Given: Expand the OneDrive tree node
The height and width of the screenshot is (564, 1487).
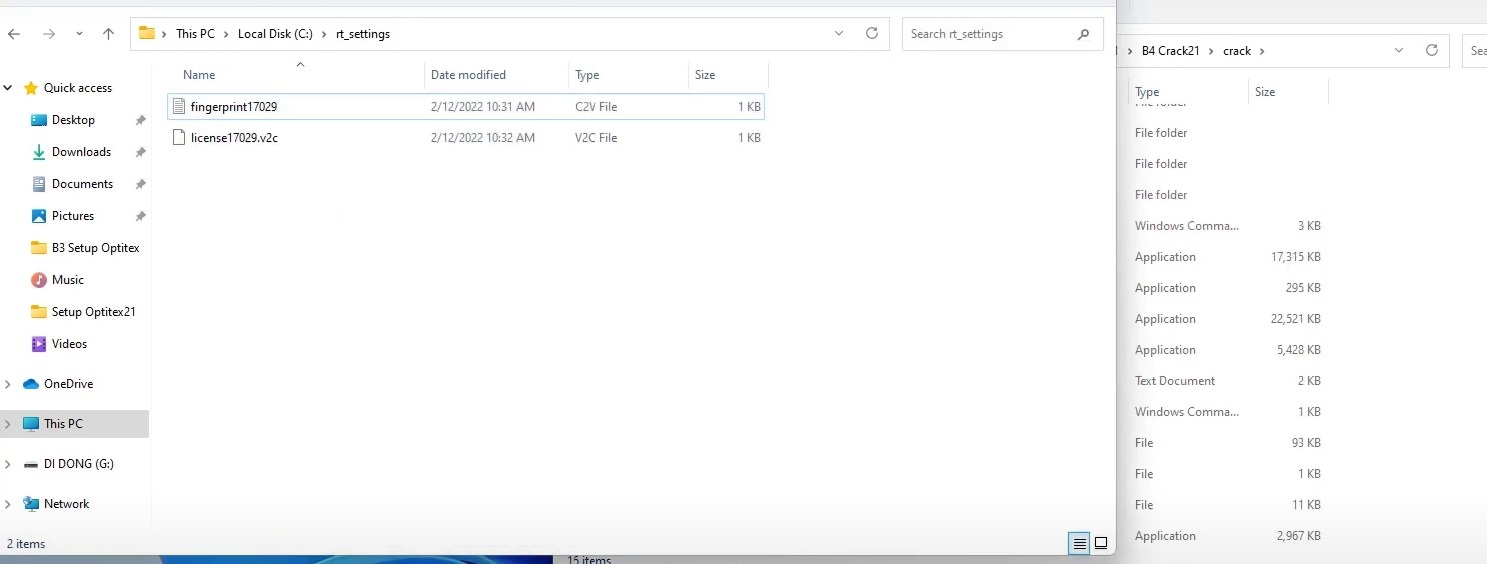Looking at the screenshot, I should (x=9, y=384).
